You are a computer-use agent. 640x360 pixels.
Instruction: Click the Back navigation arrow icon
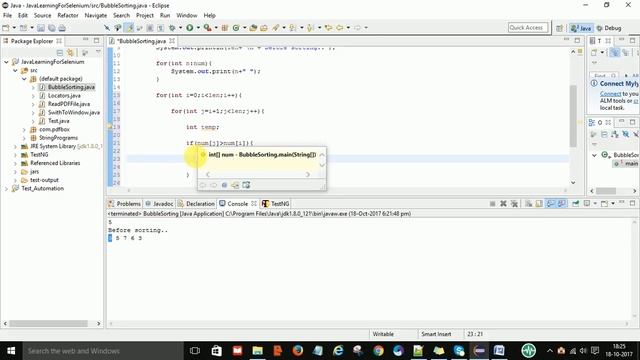coord(340,28)
